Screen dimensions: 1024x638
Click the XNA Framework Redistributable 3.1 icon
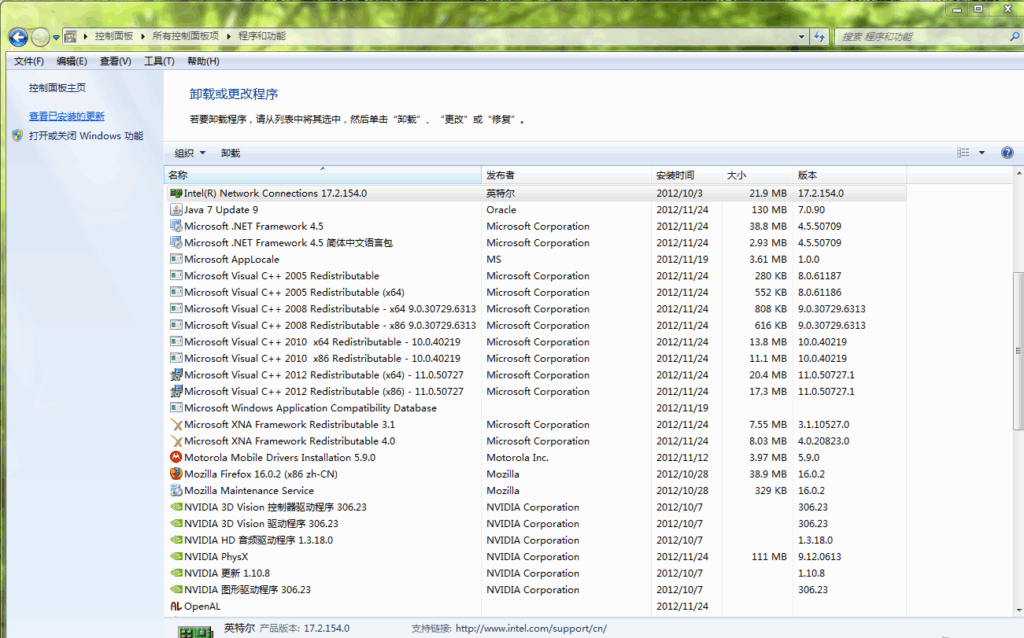point(176,424)
